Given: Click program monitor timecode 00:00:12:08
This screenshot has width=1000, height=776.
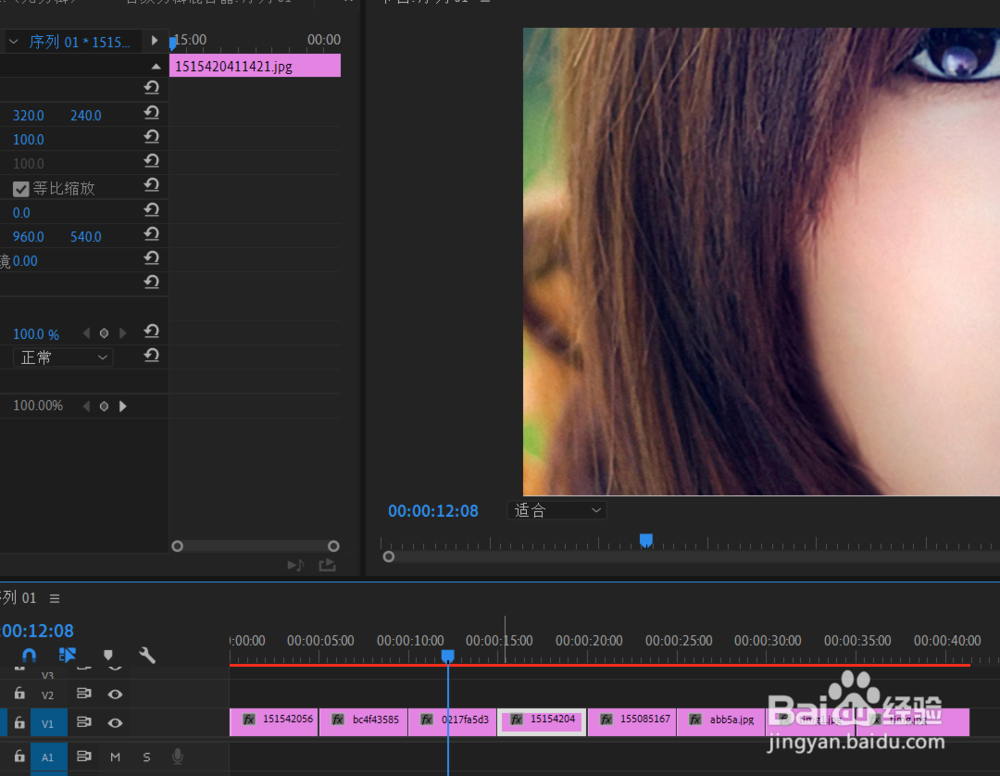Looking at the screenshot, I should point(433,511).
